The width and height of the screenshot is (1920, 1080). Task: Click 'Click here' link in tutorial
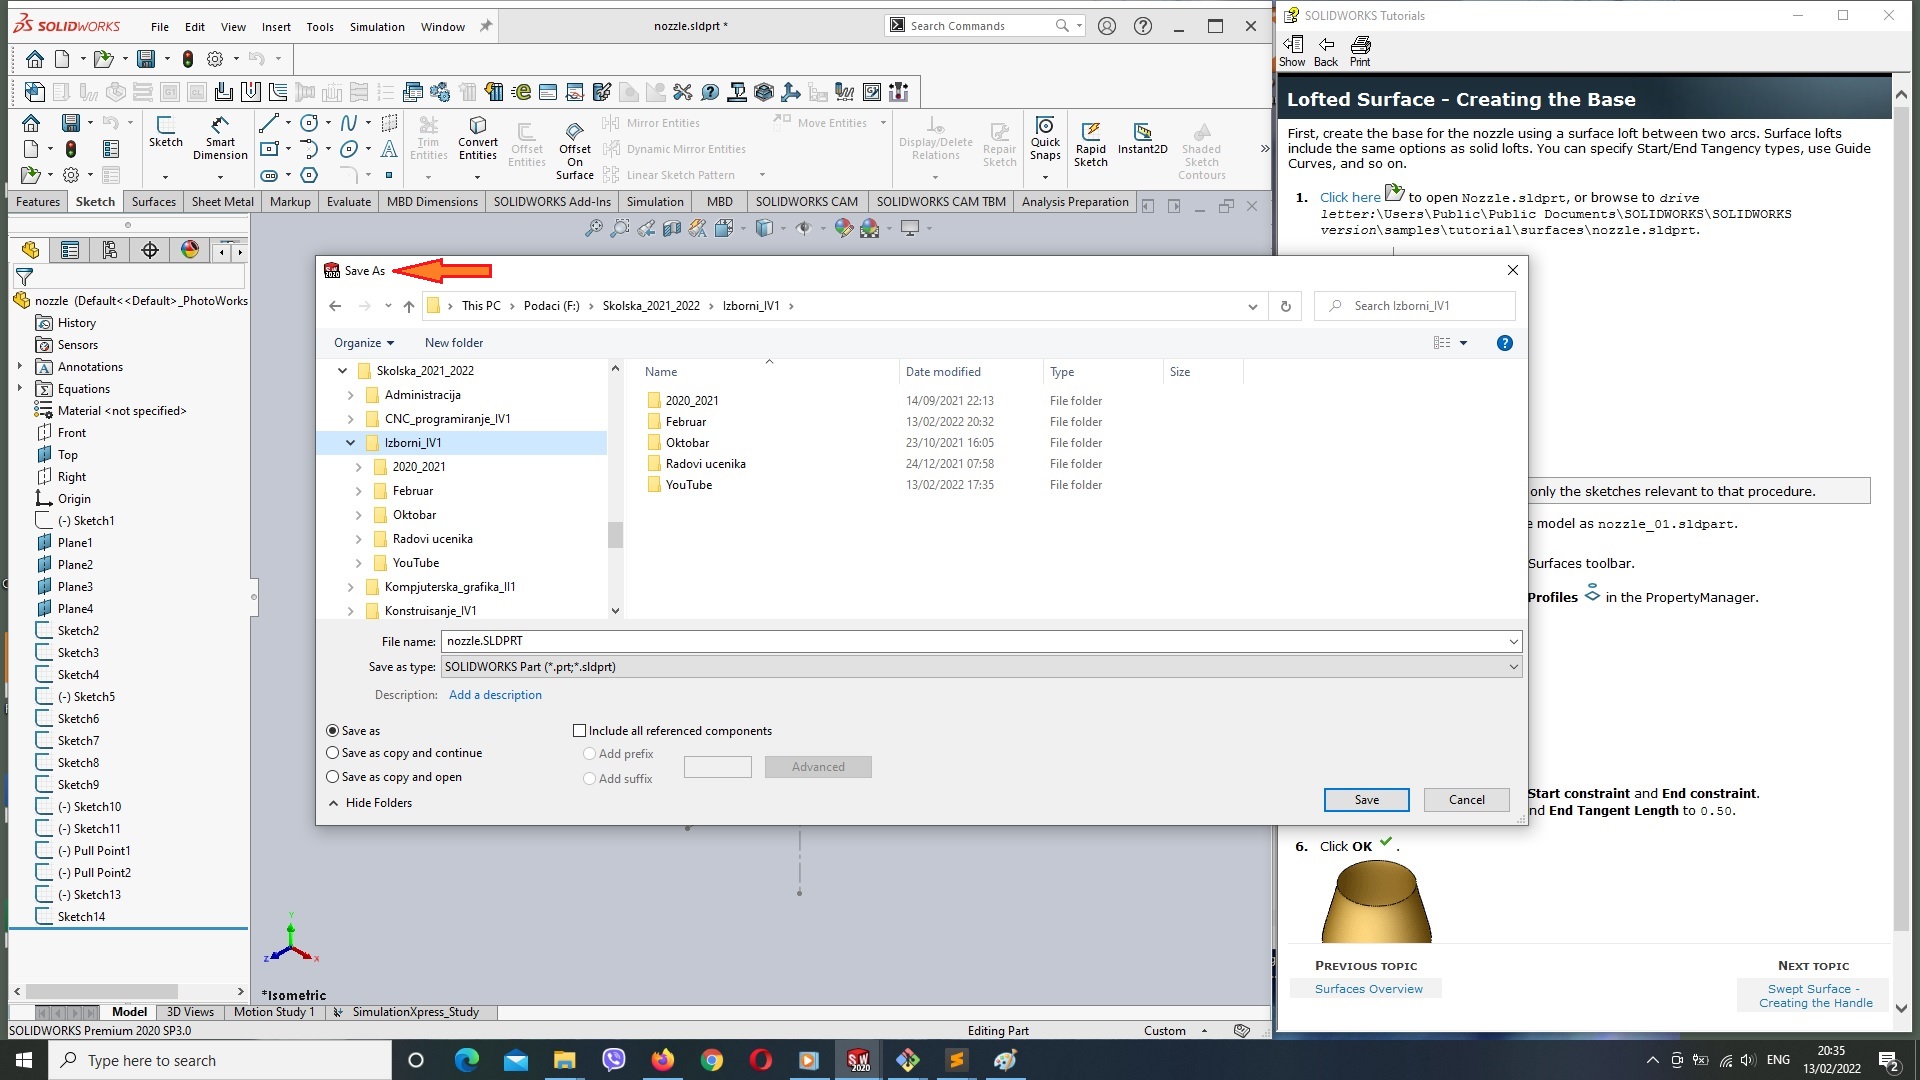pos(1350,198)
